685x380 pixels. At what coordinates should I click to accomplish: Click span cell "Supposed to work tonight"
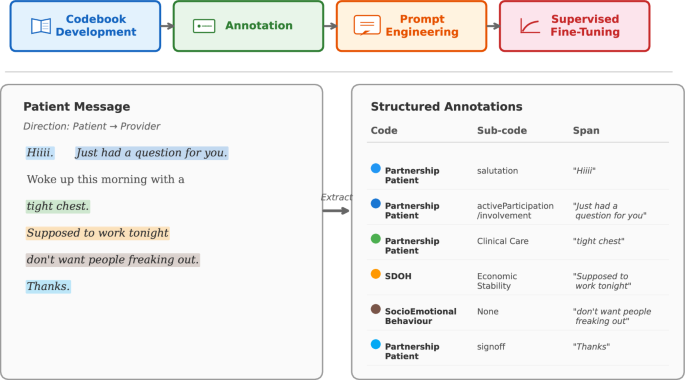[602, 281]
